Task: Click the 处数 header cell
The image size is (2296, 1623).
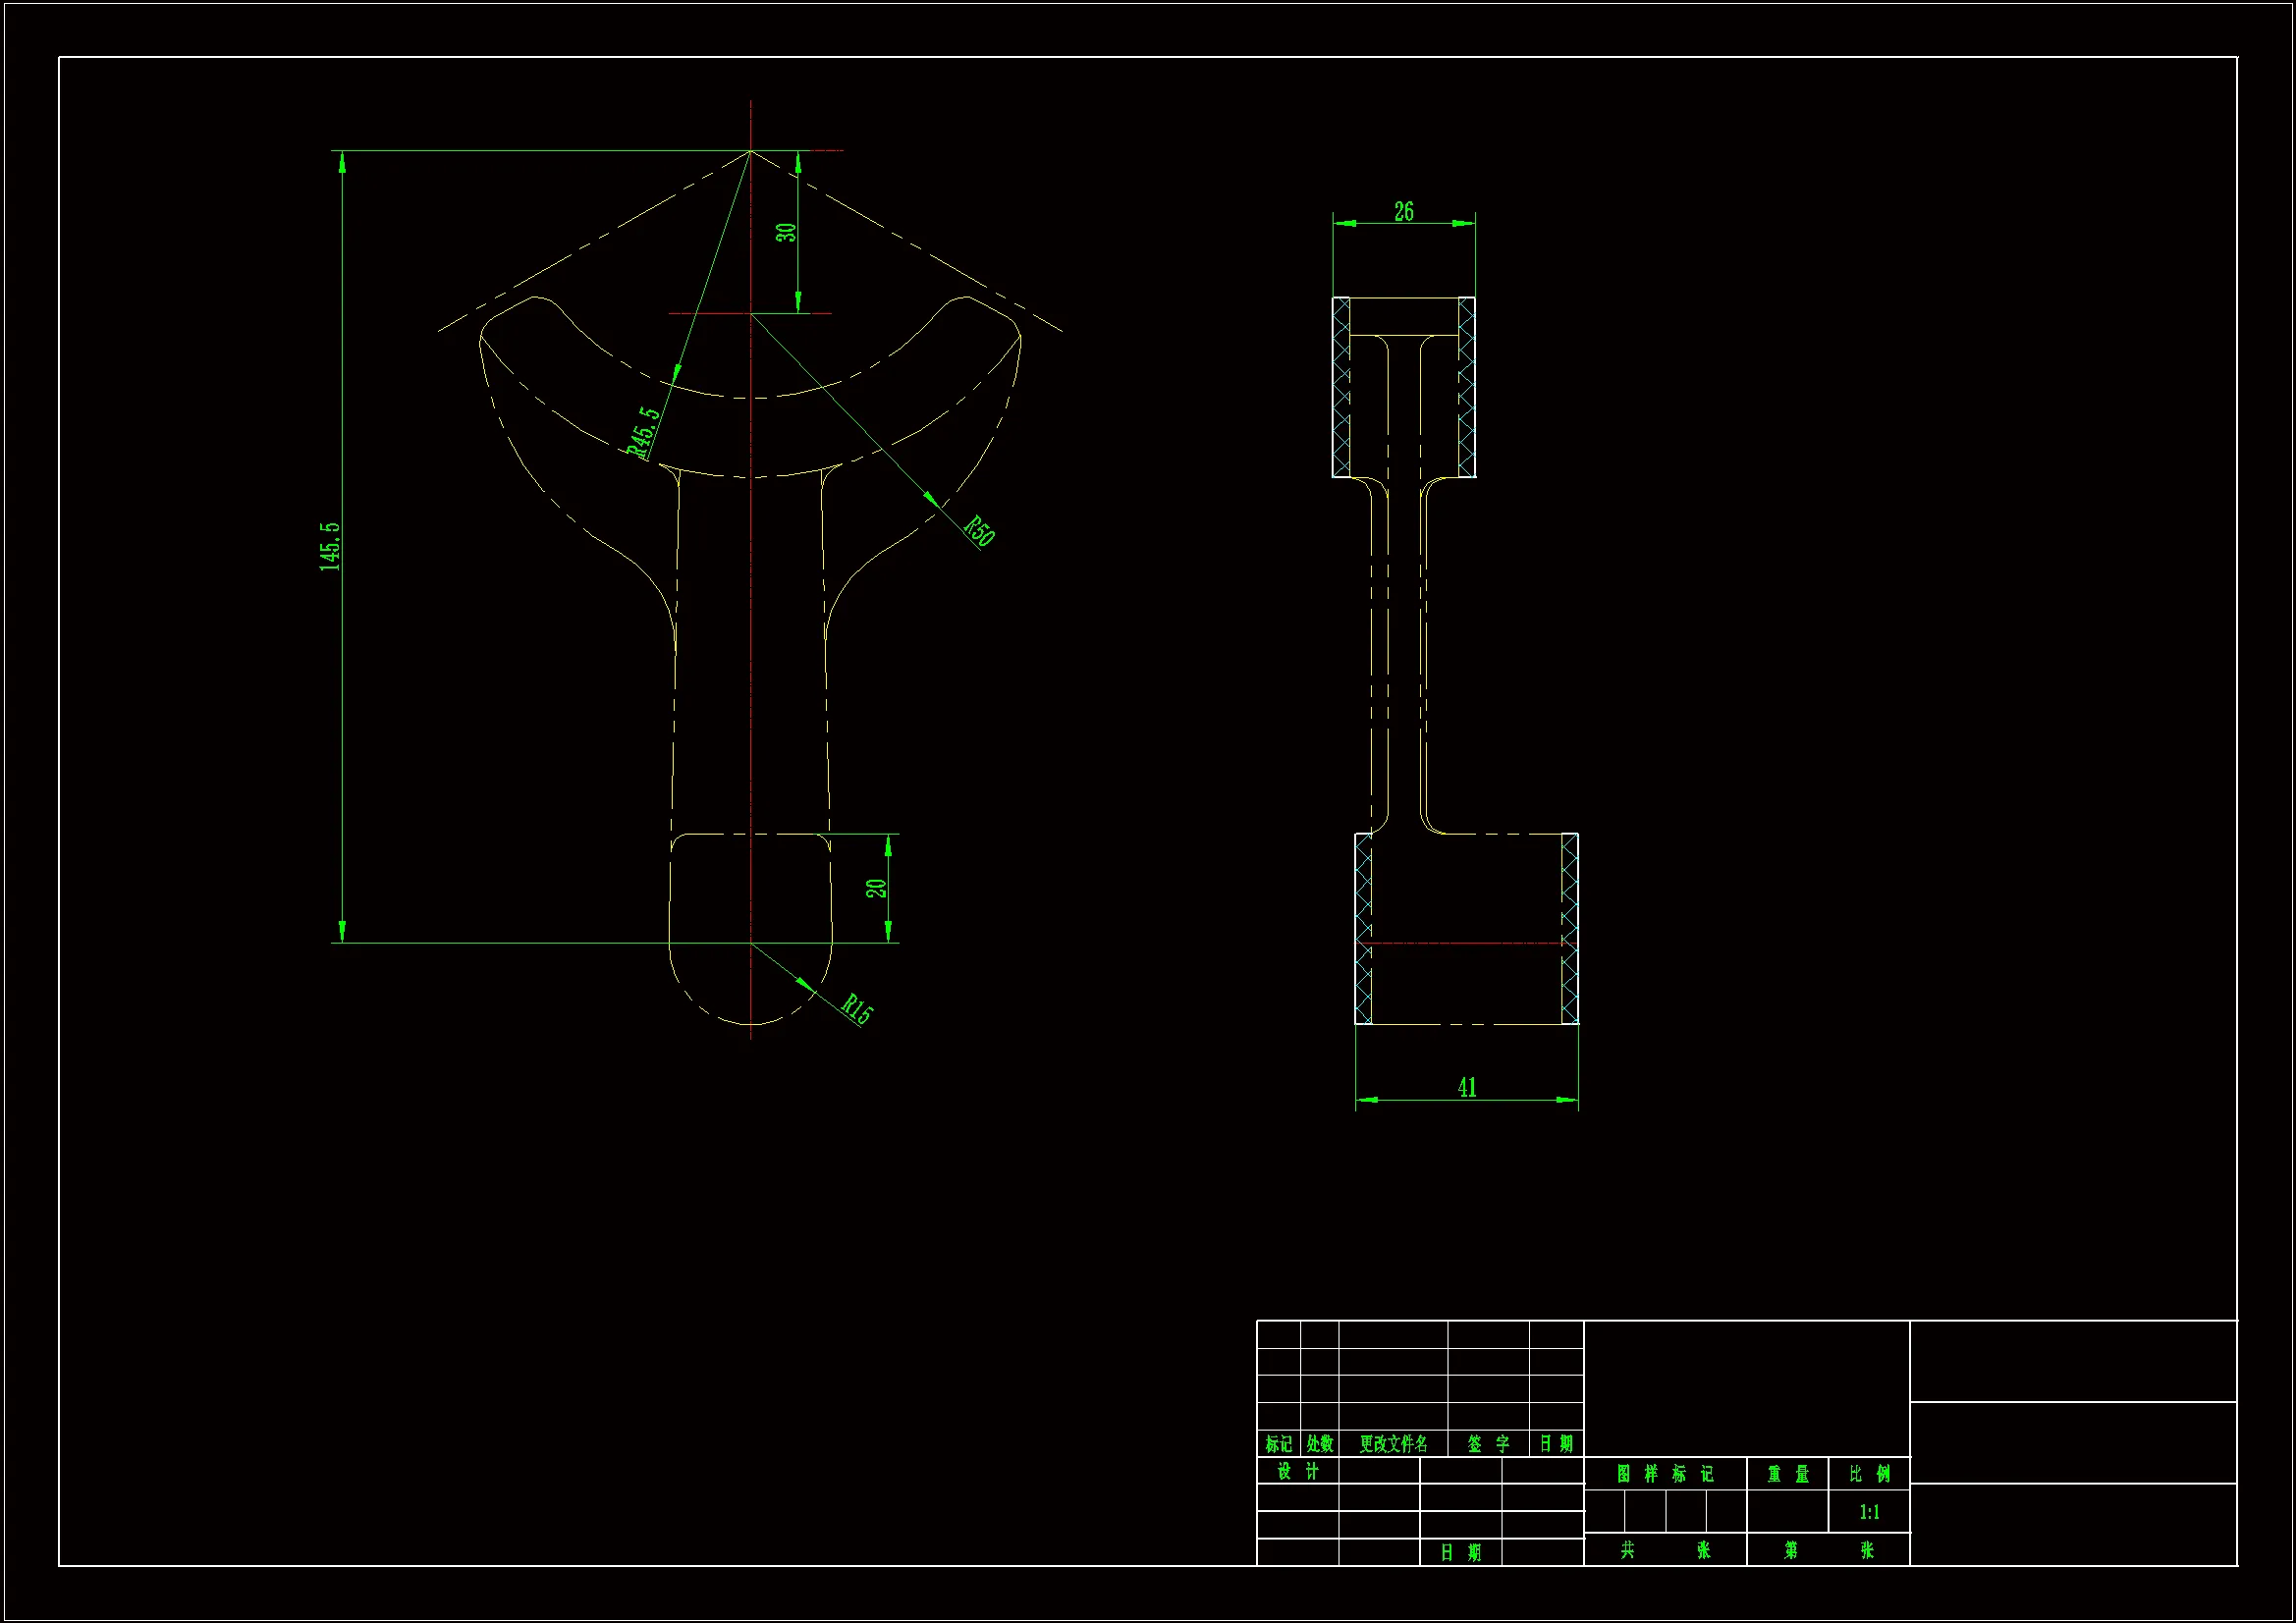Action: (1319, 1443)
